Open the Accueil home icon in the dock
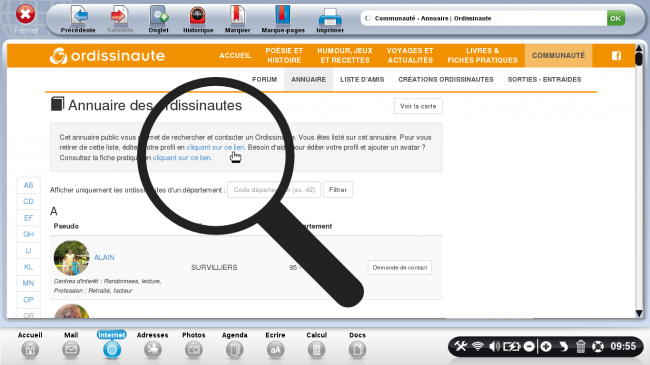 30,350
